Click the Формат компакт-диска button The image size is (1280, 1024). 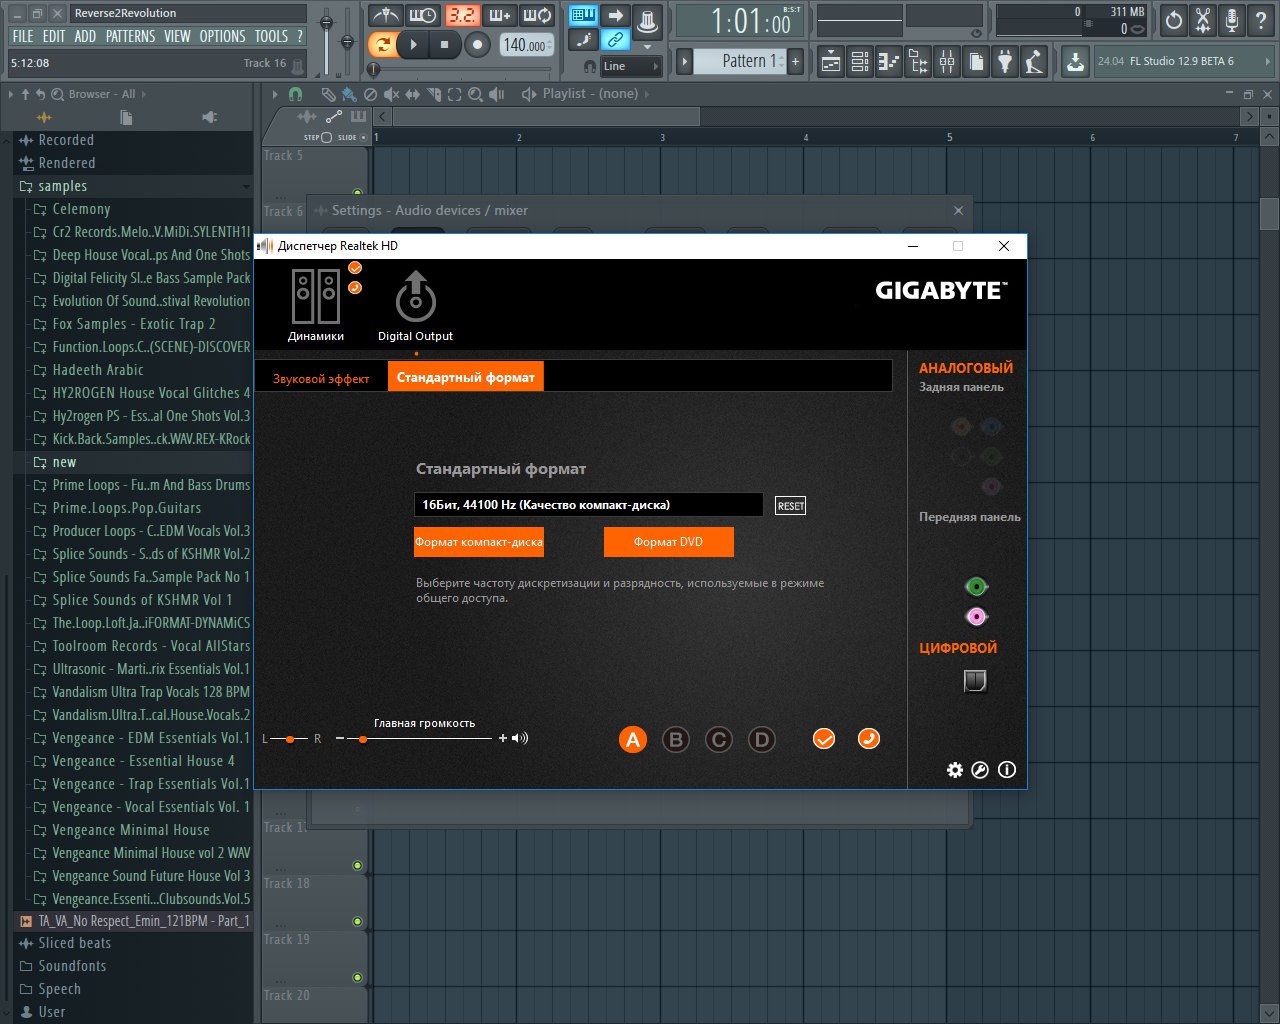[479, 542]
